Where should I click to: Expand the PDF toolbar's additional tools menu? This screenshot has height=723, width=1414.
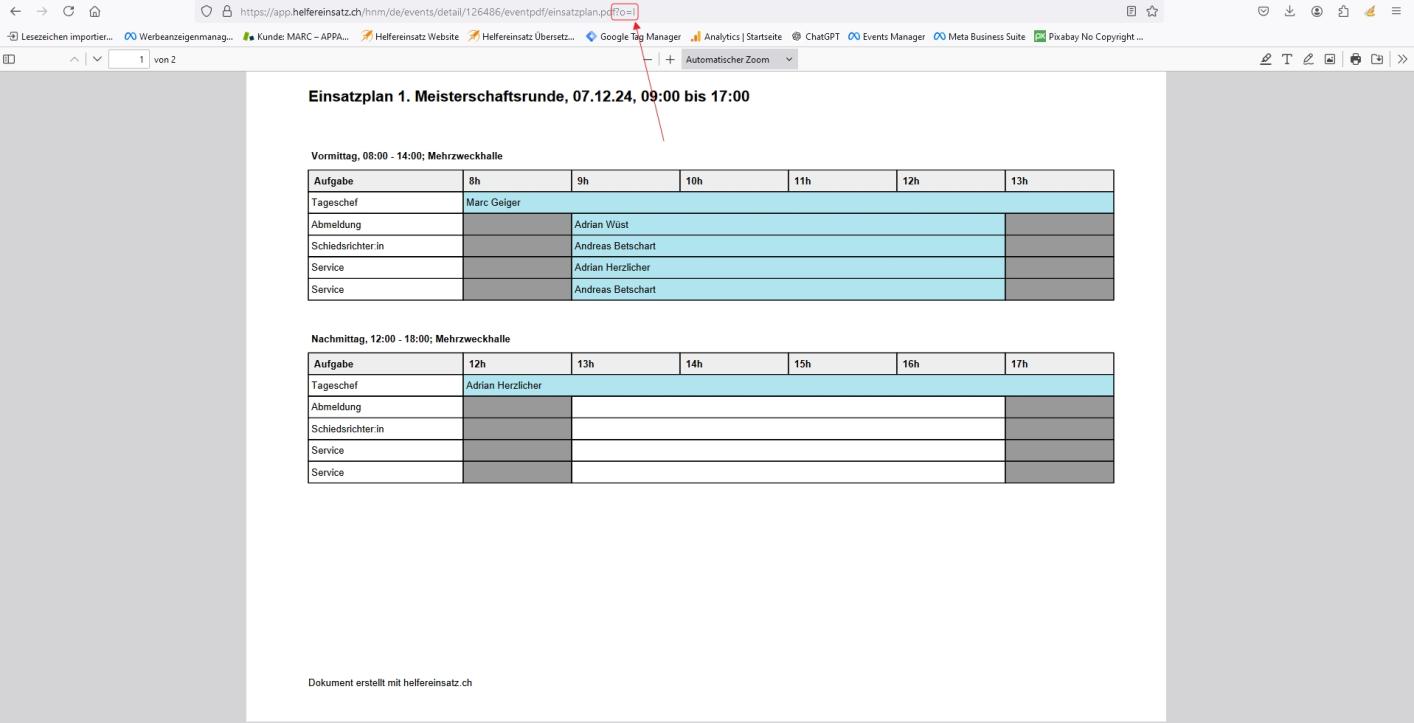[x=1402, y=60]
